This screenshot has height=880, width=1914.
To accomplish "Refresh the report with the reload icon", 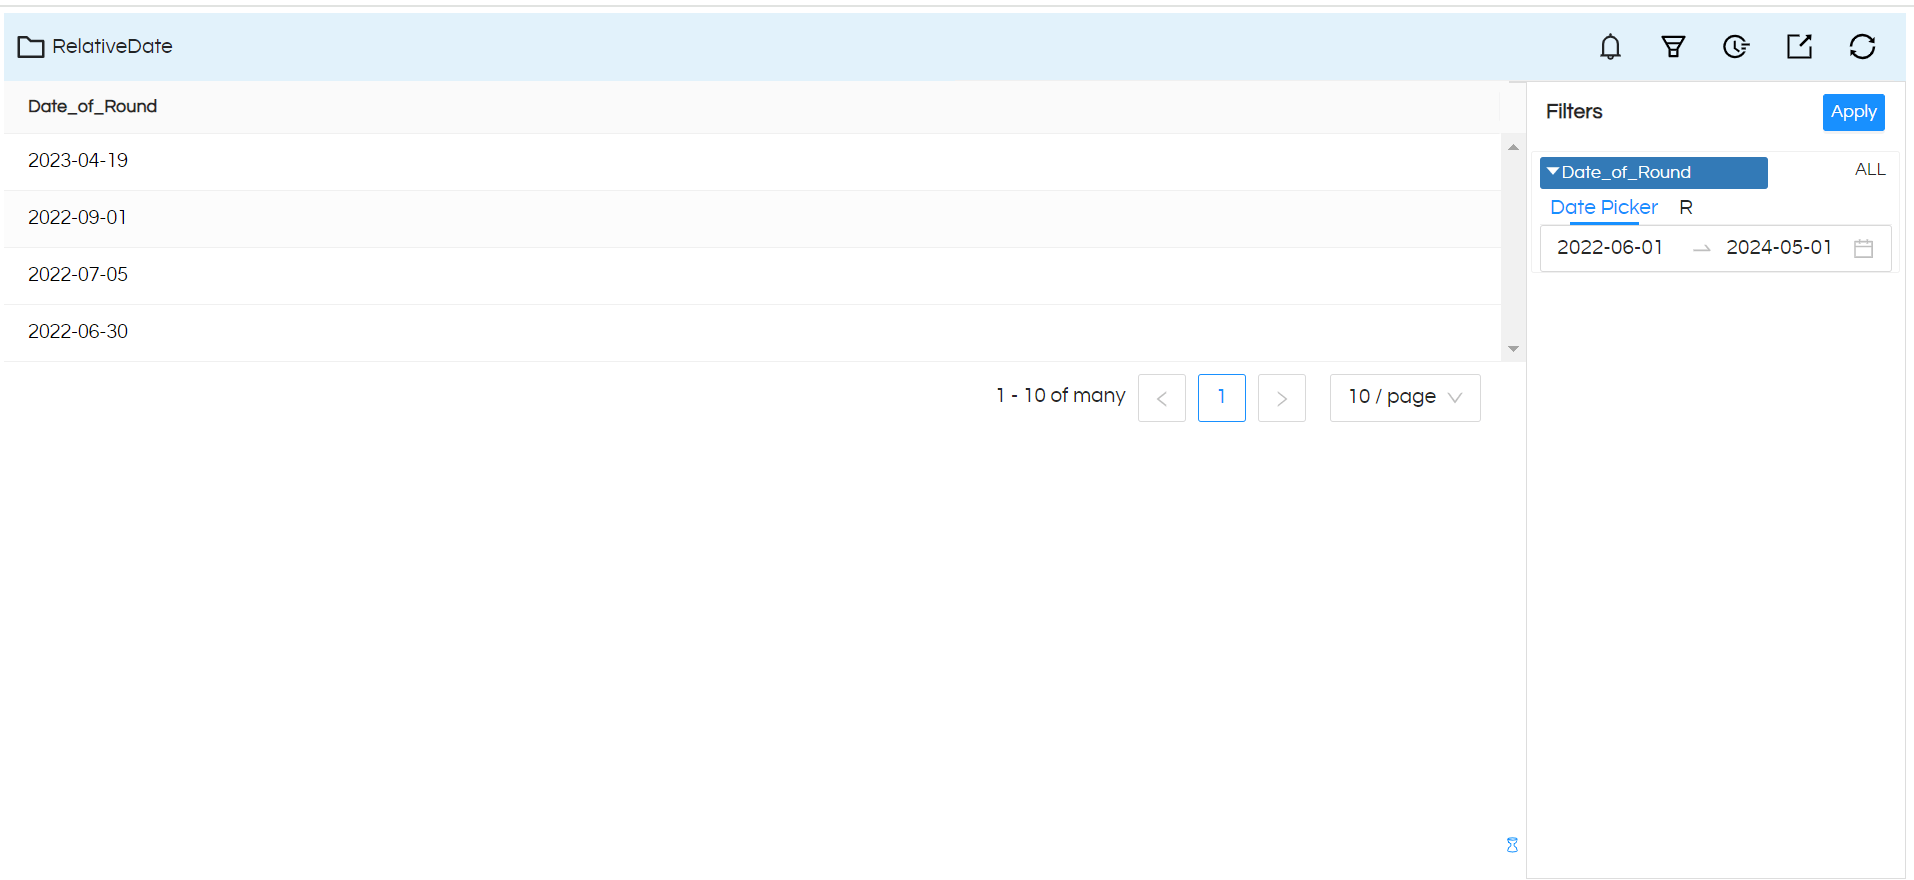I will coord(1862,47).
